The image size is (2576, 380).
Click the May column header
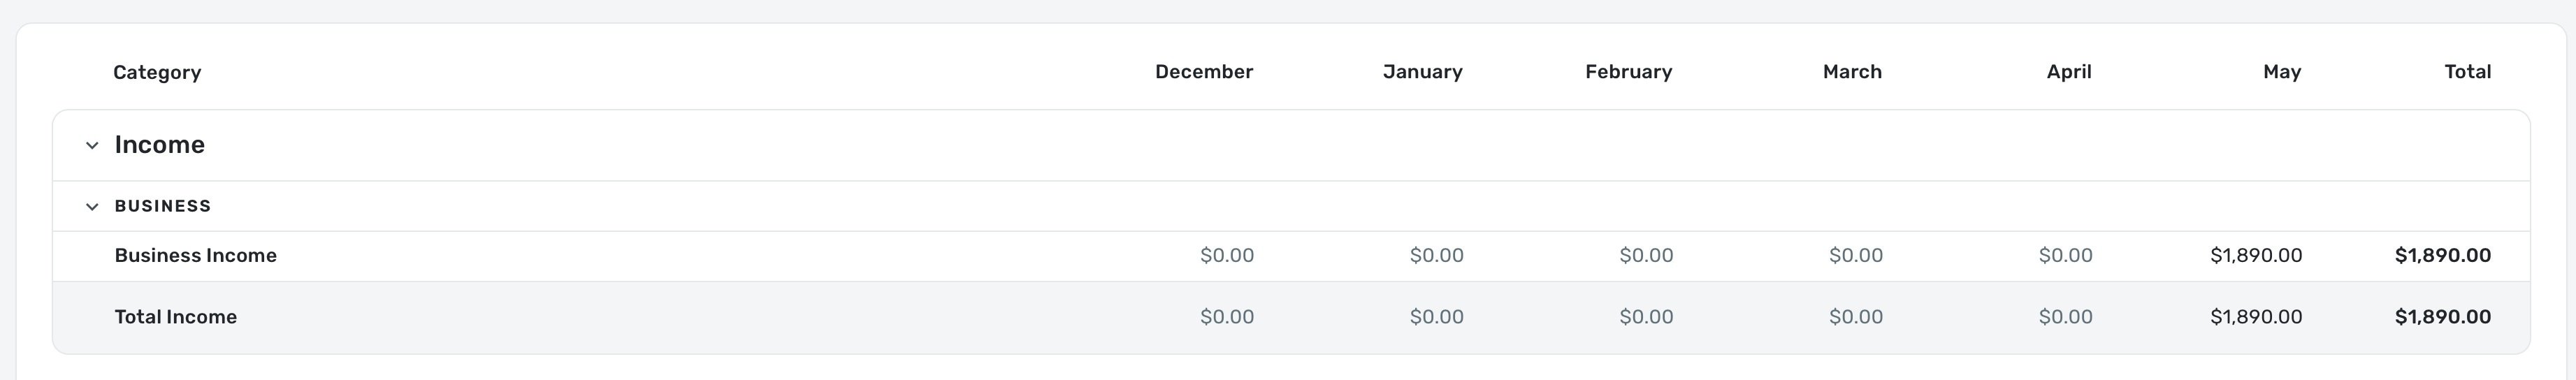point(2282,72)
